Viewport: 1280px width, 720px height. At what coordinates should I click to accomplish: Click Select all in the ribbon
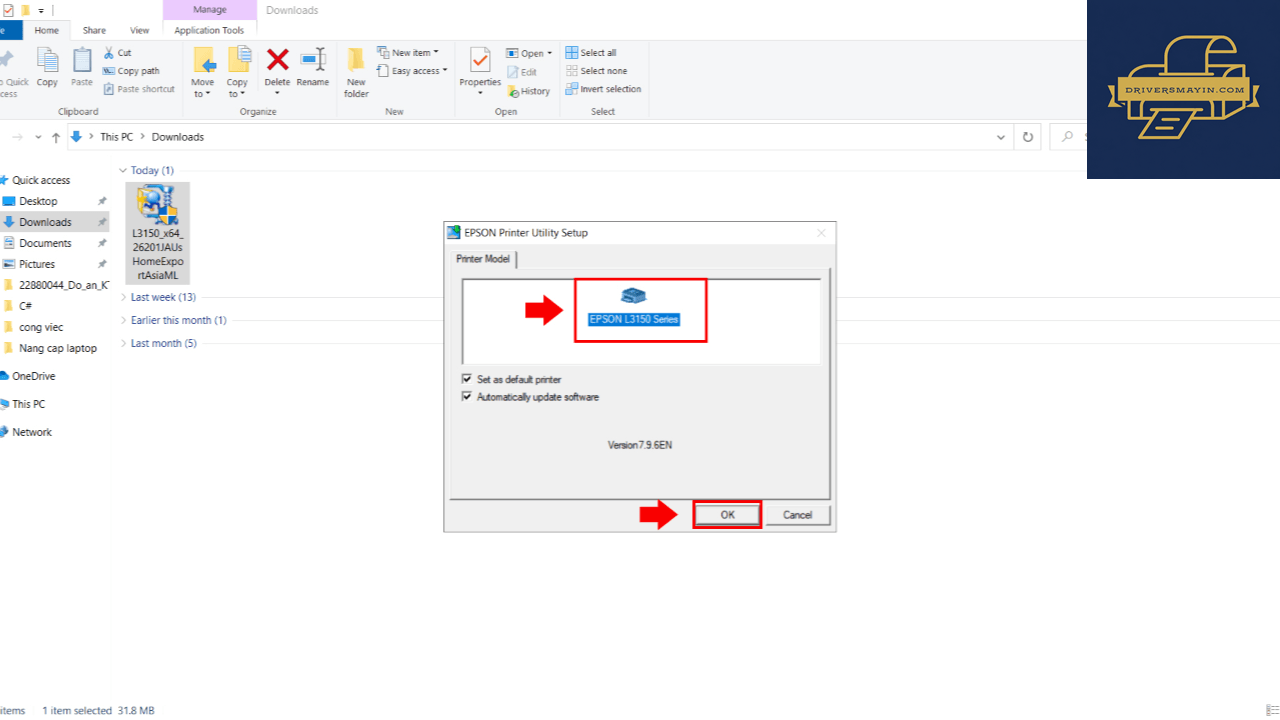tap(590, 53)
